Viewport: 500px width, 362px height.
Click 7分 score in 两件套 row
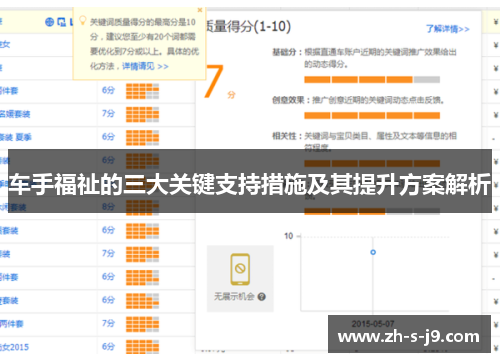coord(108,323)
